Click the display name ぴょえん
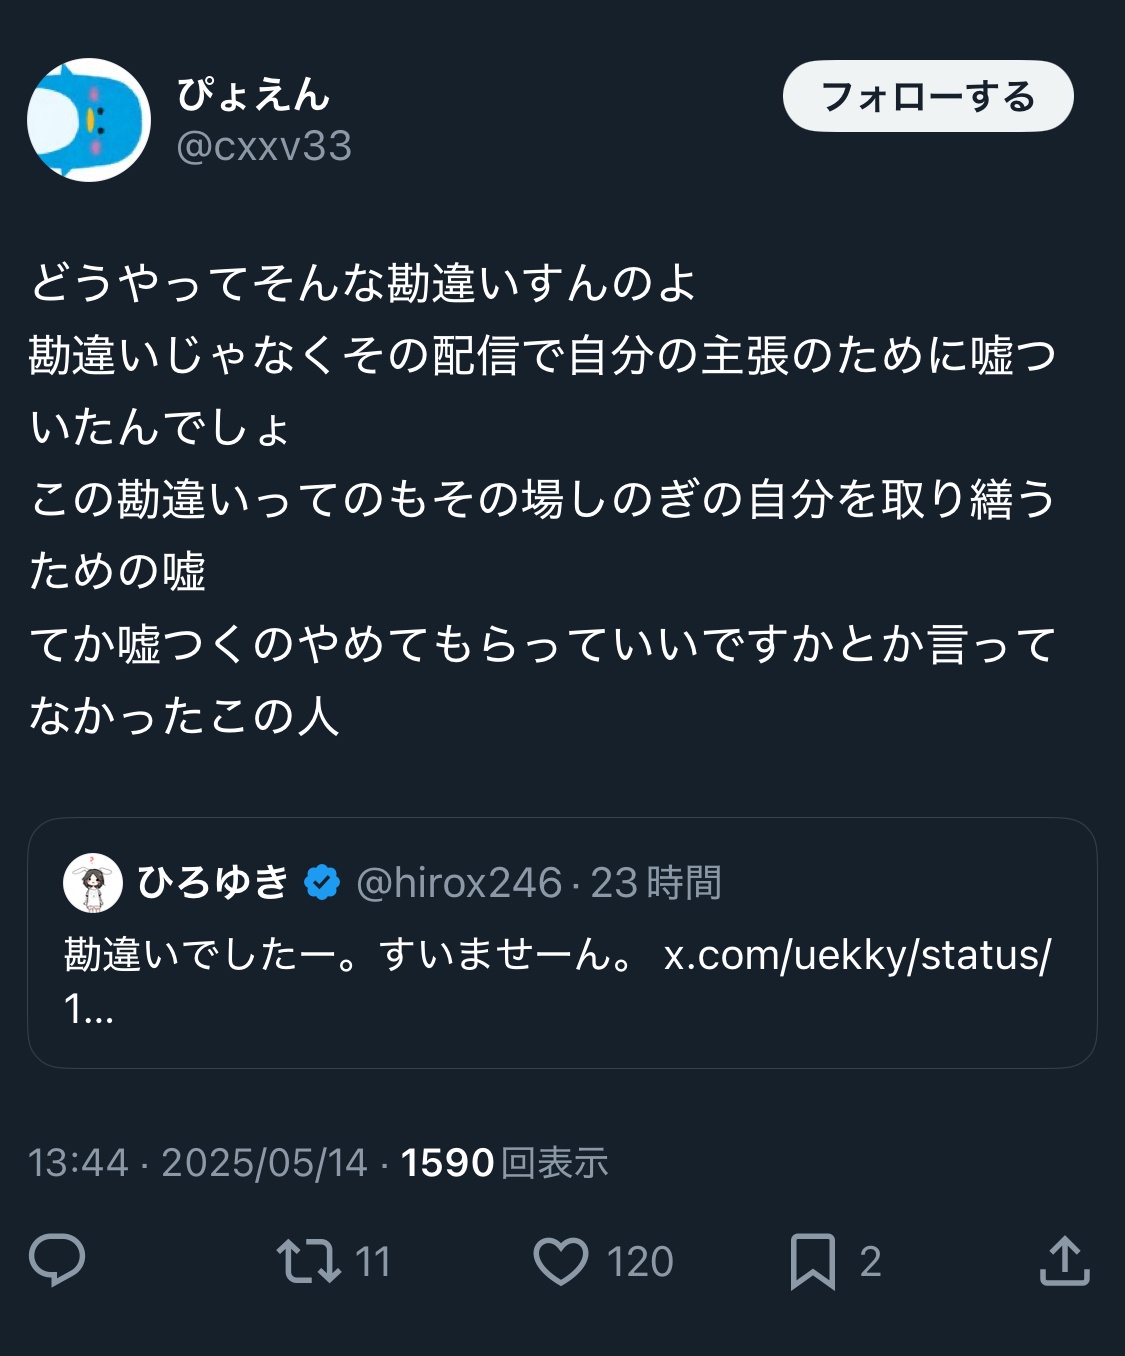 pyautogui.click(x=253, y=94)
